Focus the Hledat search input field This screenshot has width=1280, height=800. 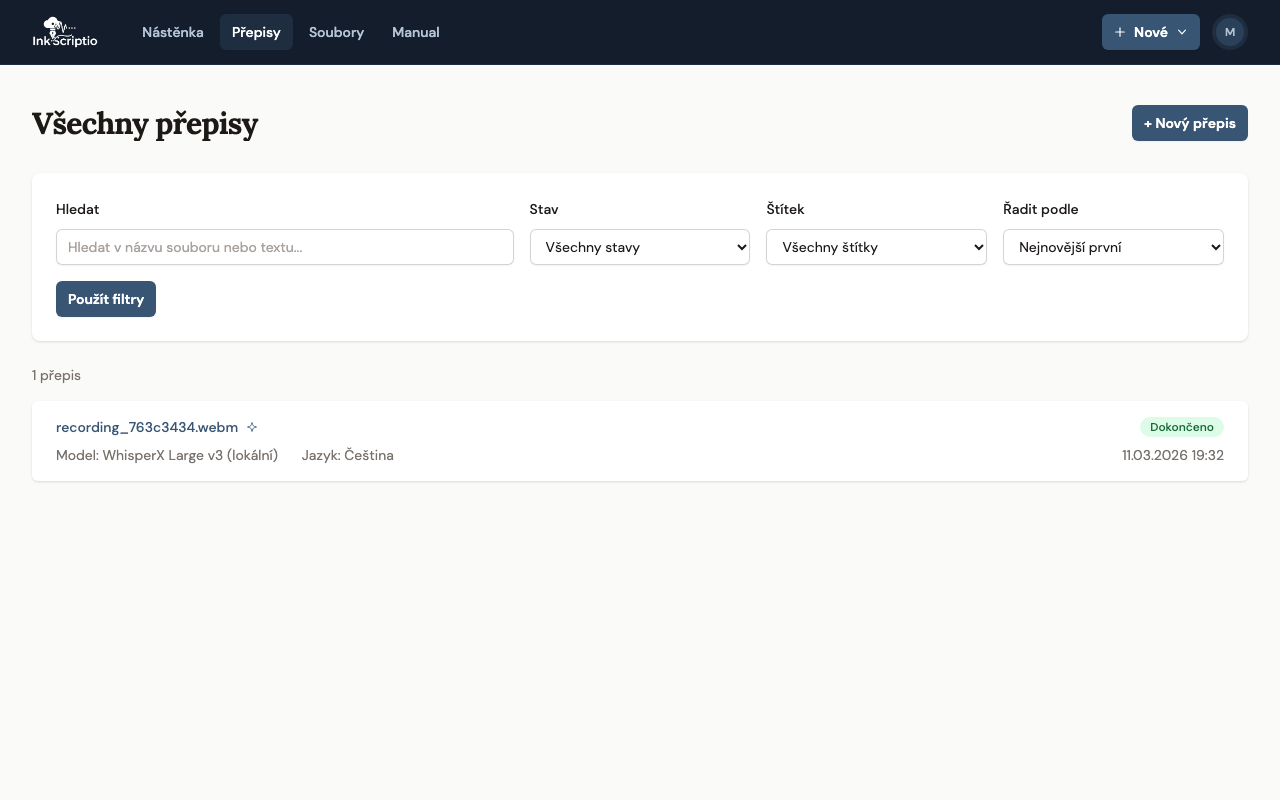click(285, 247)
